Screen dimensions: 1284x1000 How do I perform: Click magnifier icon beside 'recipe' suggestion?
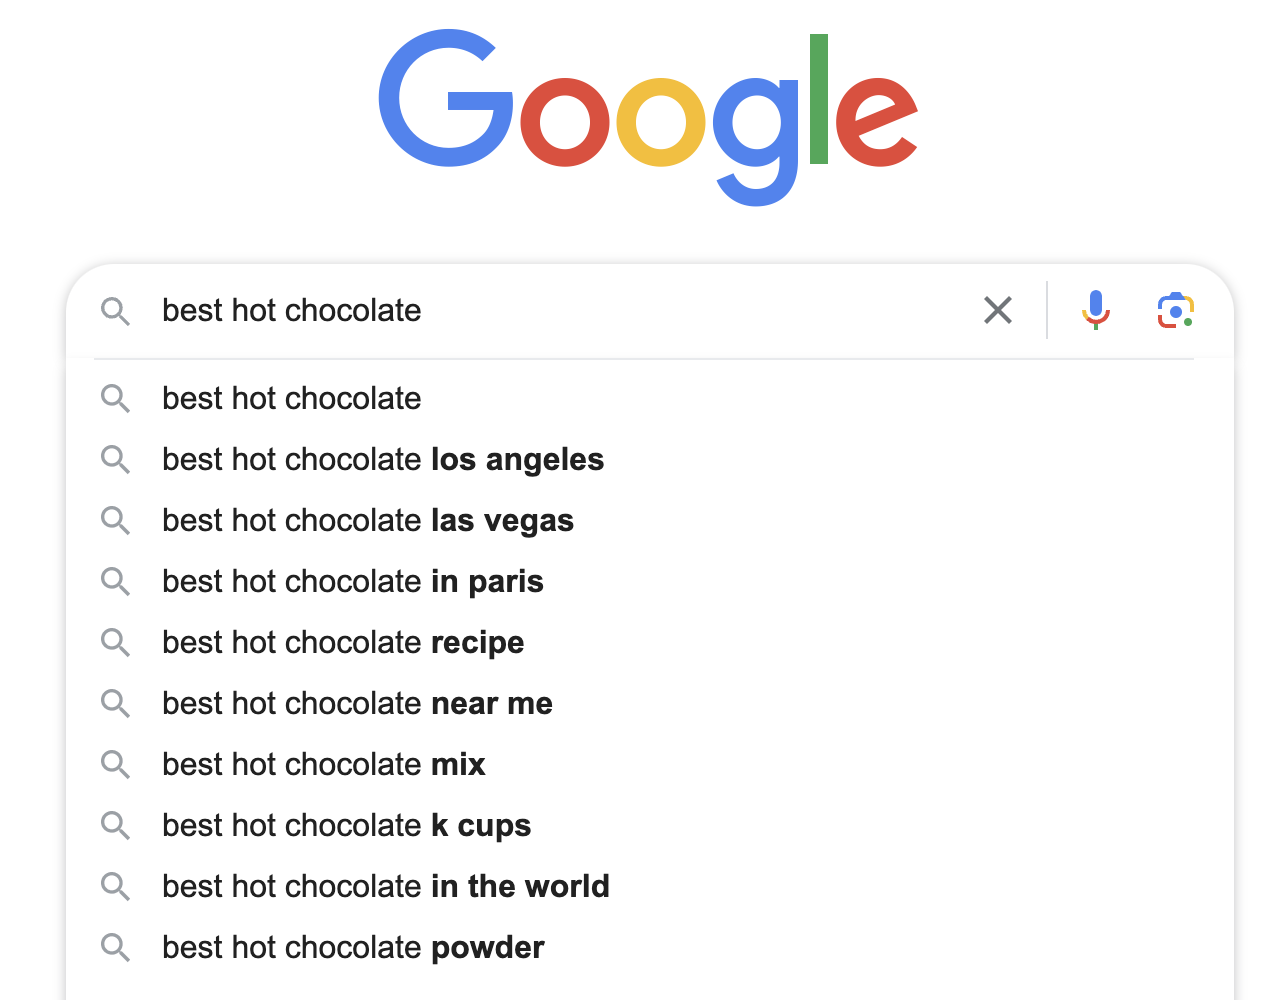click(x=116, y=643)
